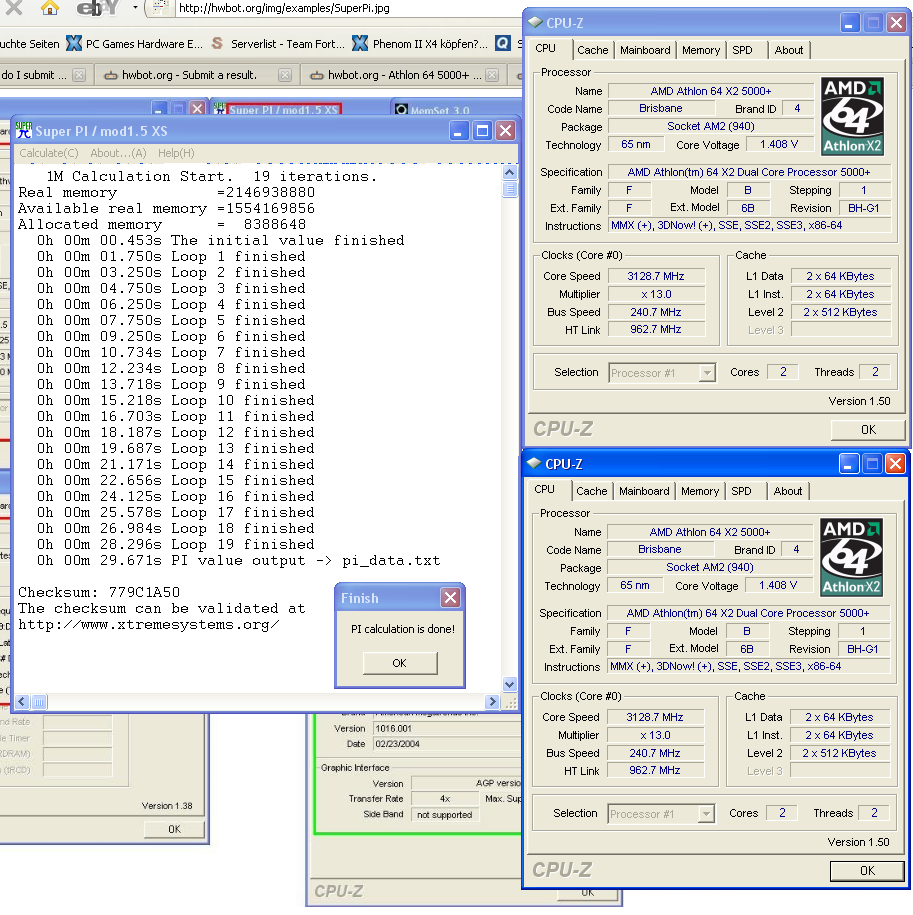Viewport: 913px width, 915px height.
Task: Switch to SPD tab in top CPU-Z
Action: pyautogui.click(x=742, y=50)
